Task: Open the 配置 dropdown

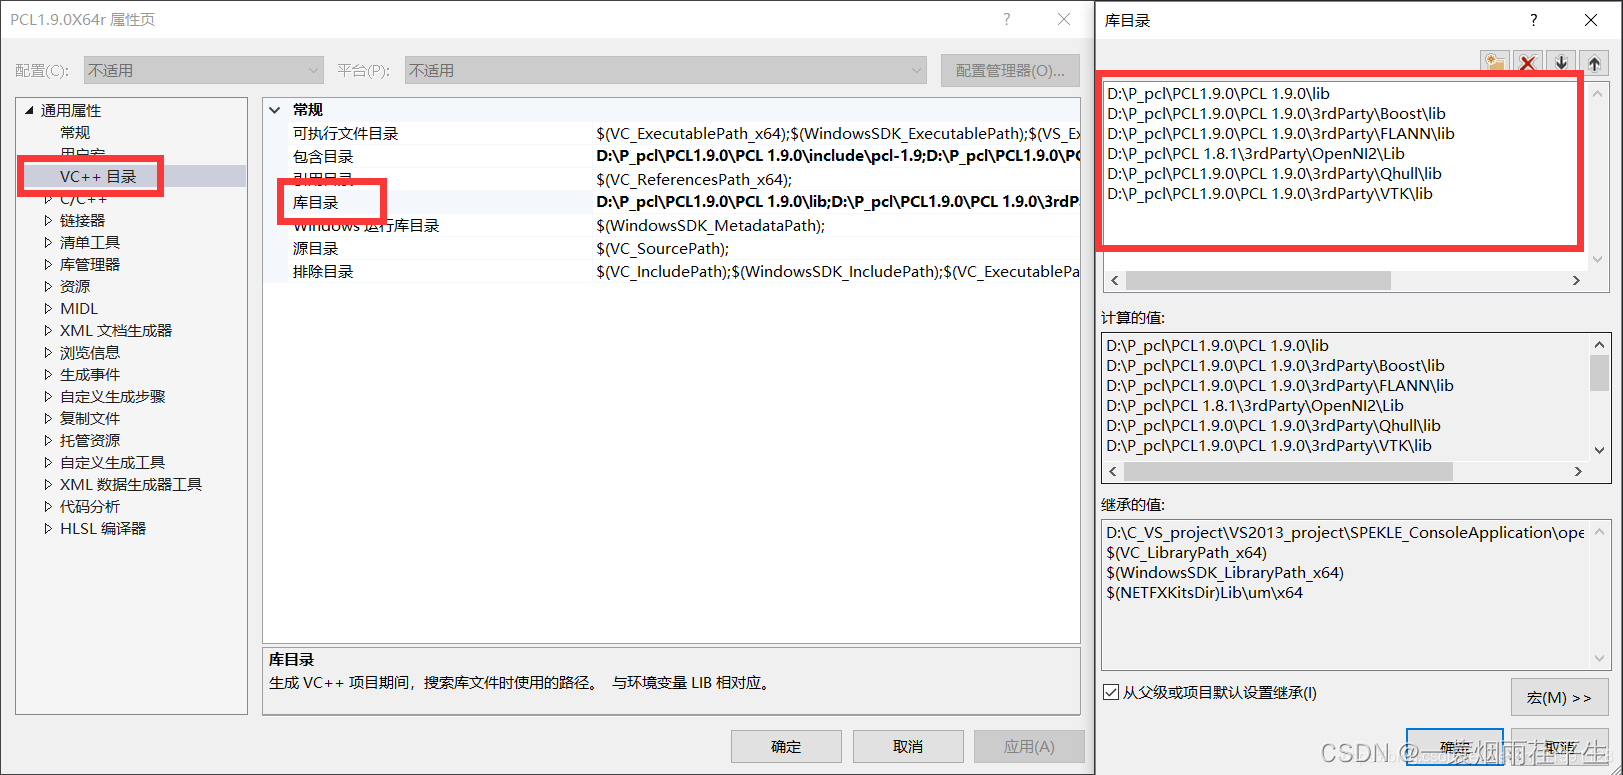Action: [203, 70]
